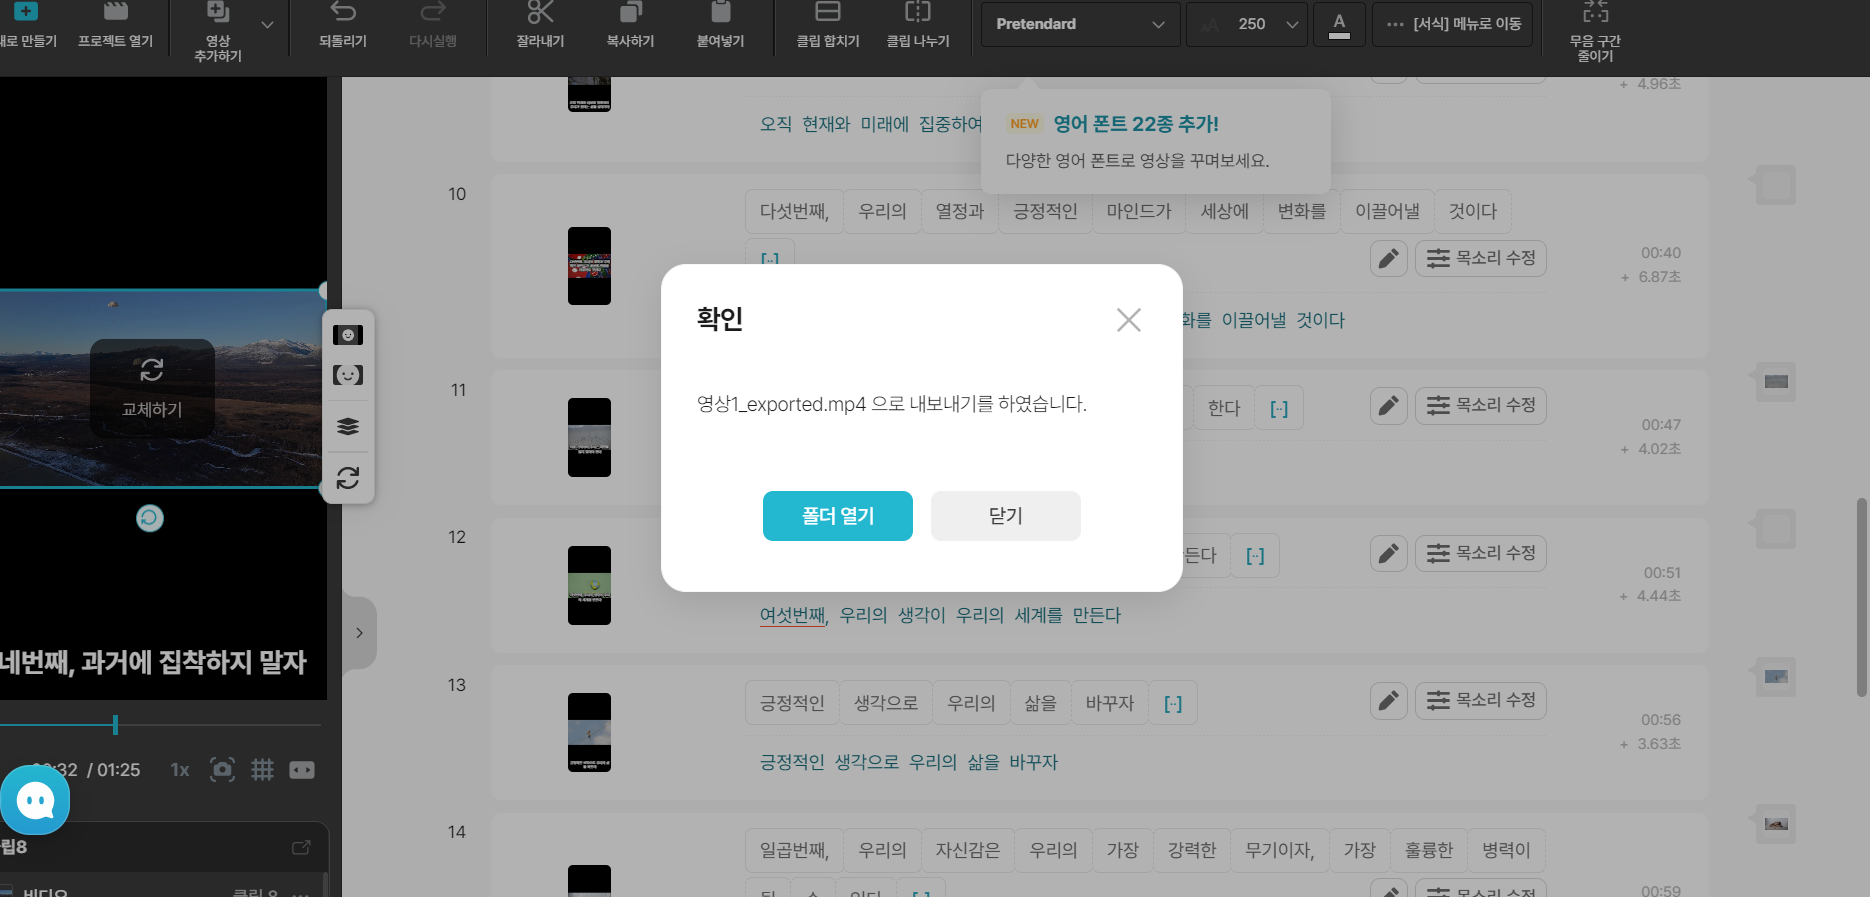This screenshot has width=1870, height=897.
Task: Click the face-in-brackets icon in the side toolbar
Action: (x=348, y=375)
